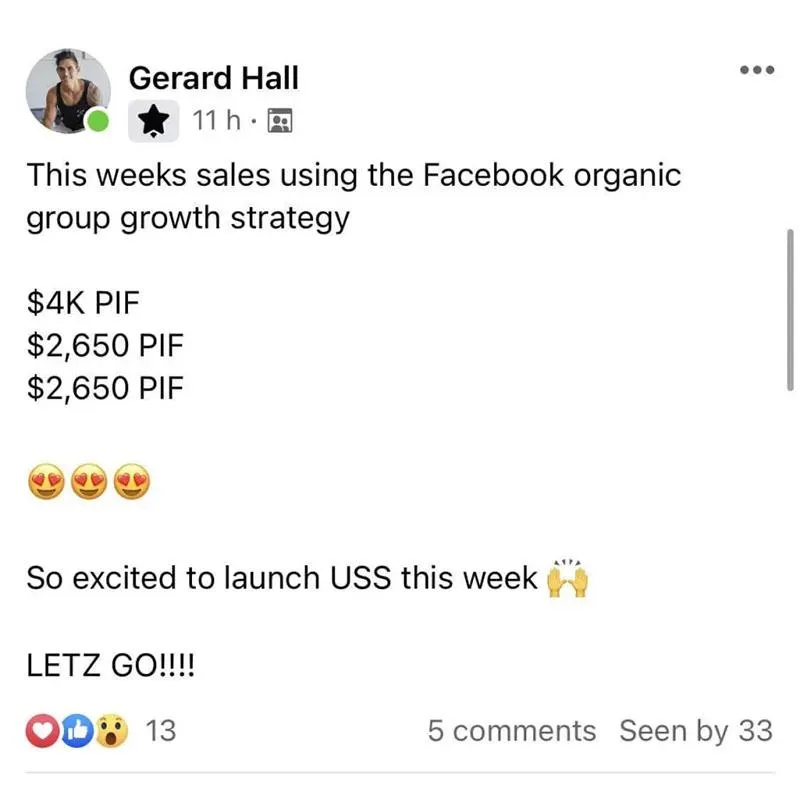Open the 11 h post timestamp
The image size is (800, 800).
pyautogui.click(x=216, y=121)
